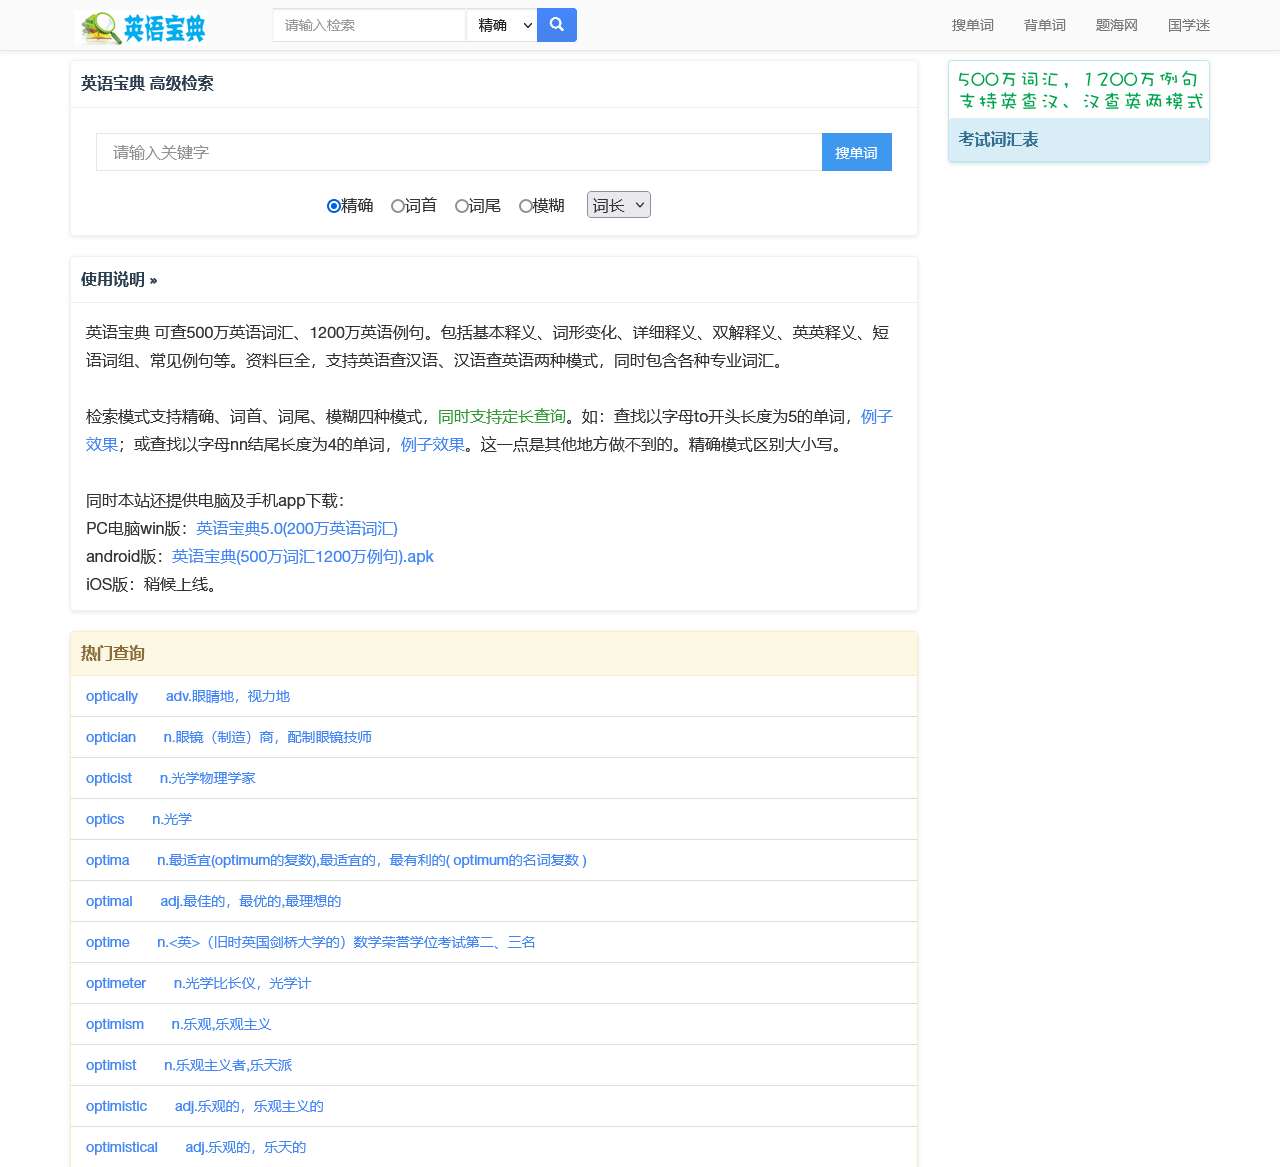The width and height of the screenshot is (1280, 1167).
Task: Download the android 英语宝典 apk link
Action: pyautogui.click(x=303, y=556)
